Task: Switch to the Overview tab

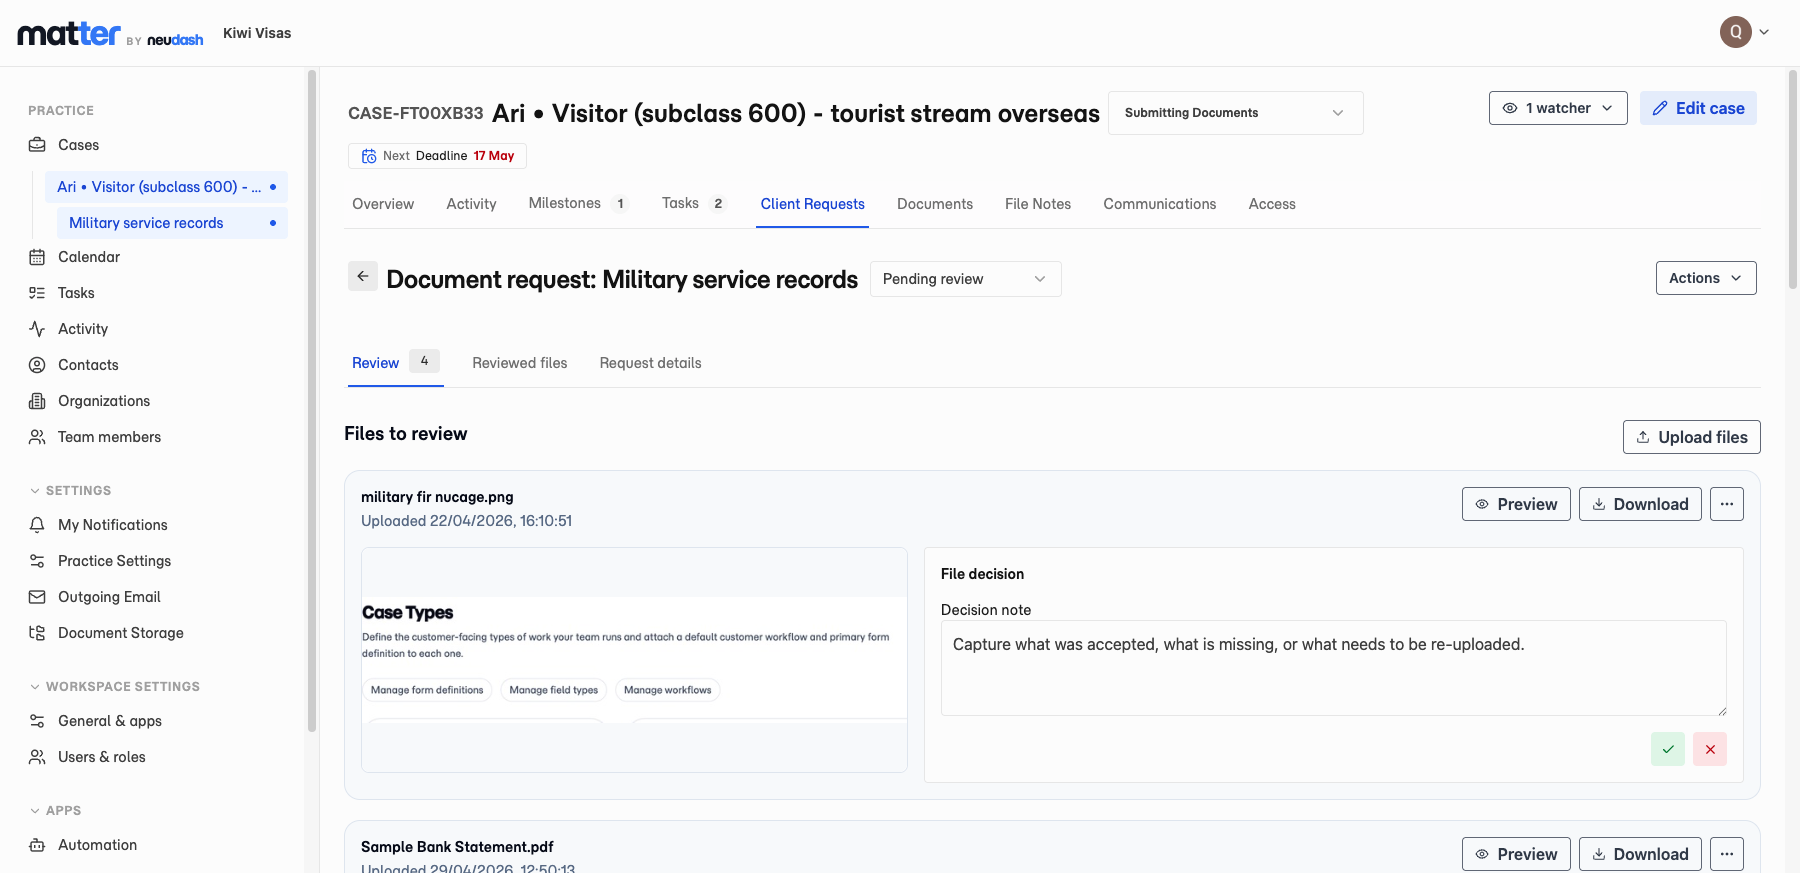Action: [x=383, y=204]
